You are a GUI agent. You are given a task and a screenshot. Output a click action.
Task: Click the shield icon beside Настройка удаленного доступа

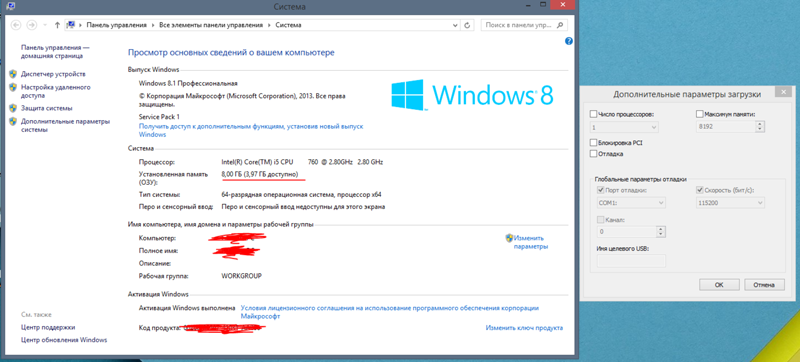(x=13, y=87)
